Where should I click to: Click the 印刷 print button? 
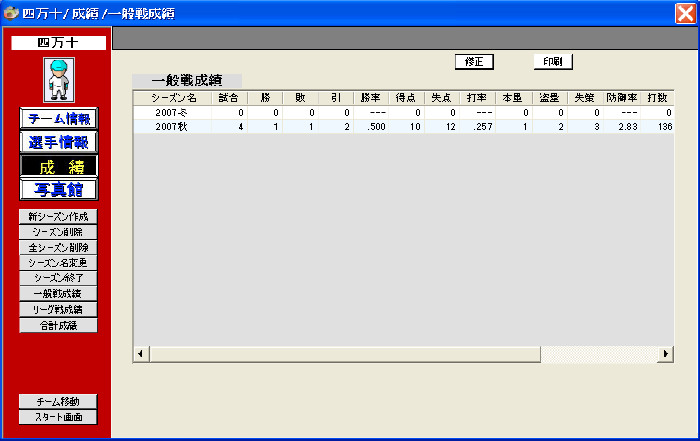click(x=553, y=62)
